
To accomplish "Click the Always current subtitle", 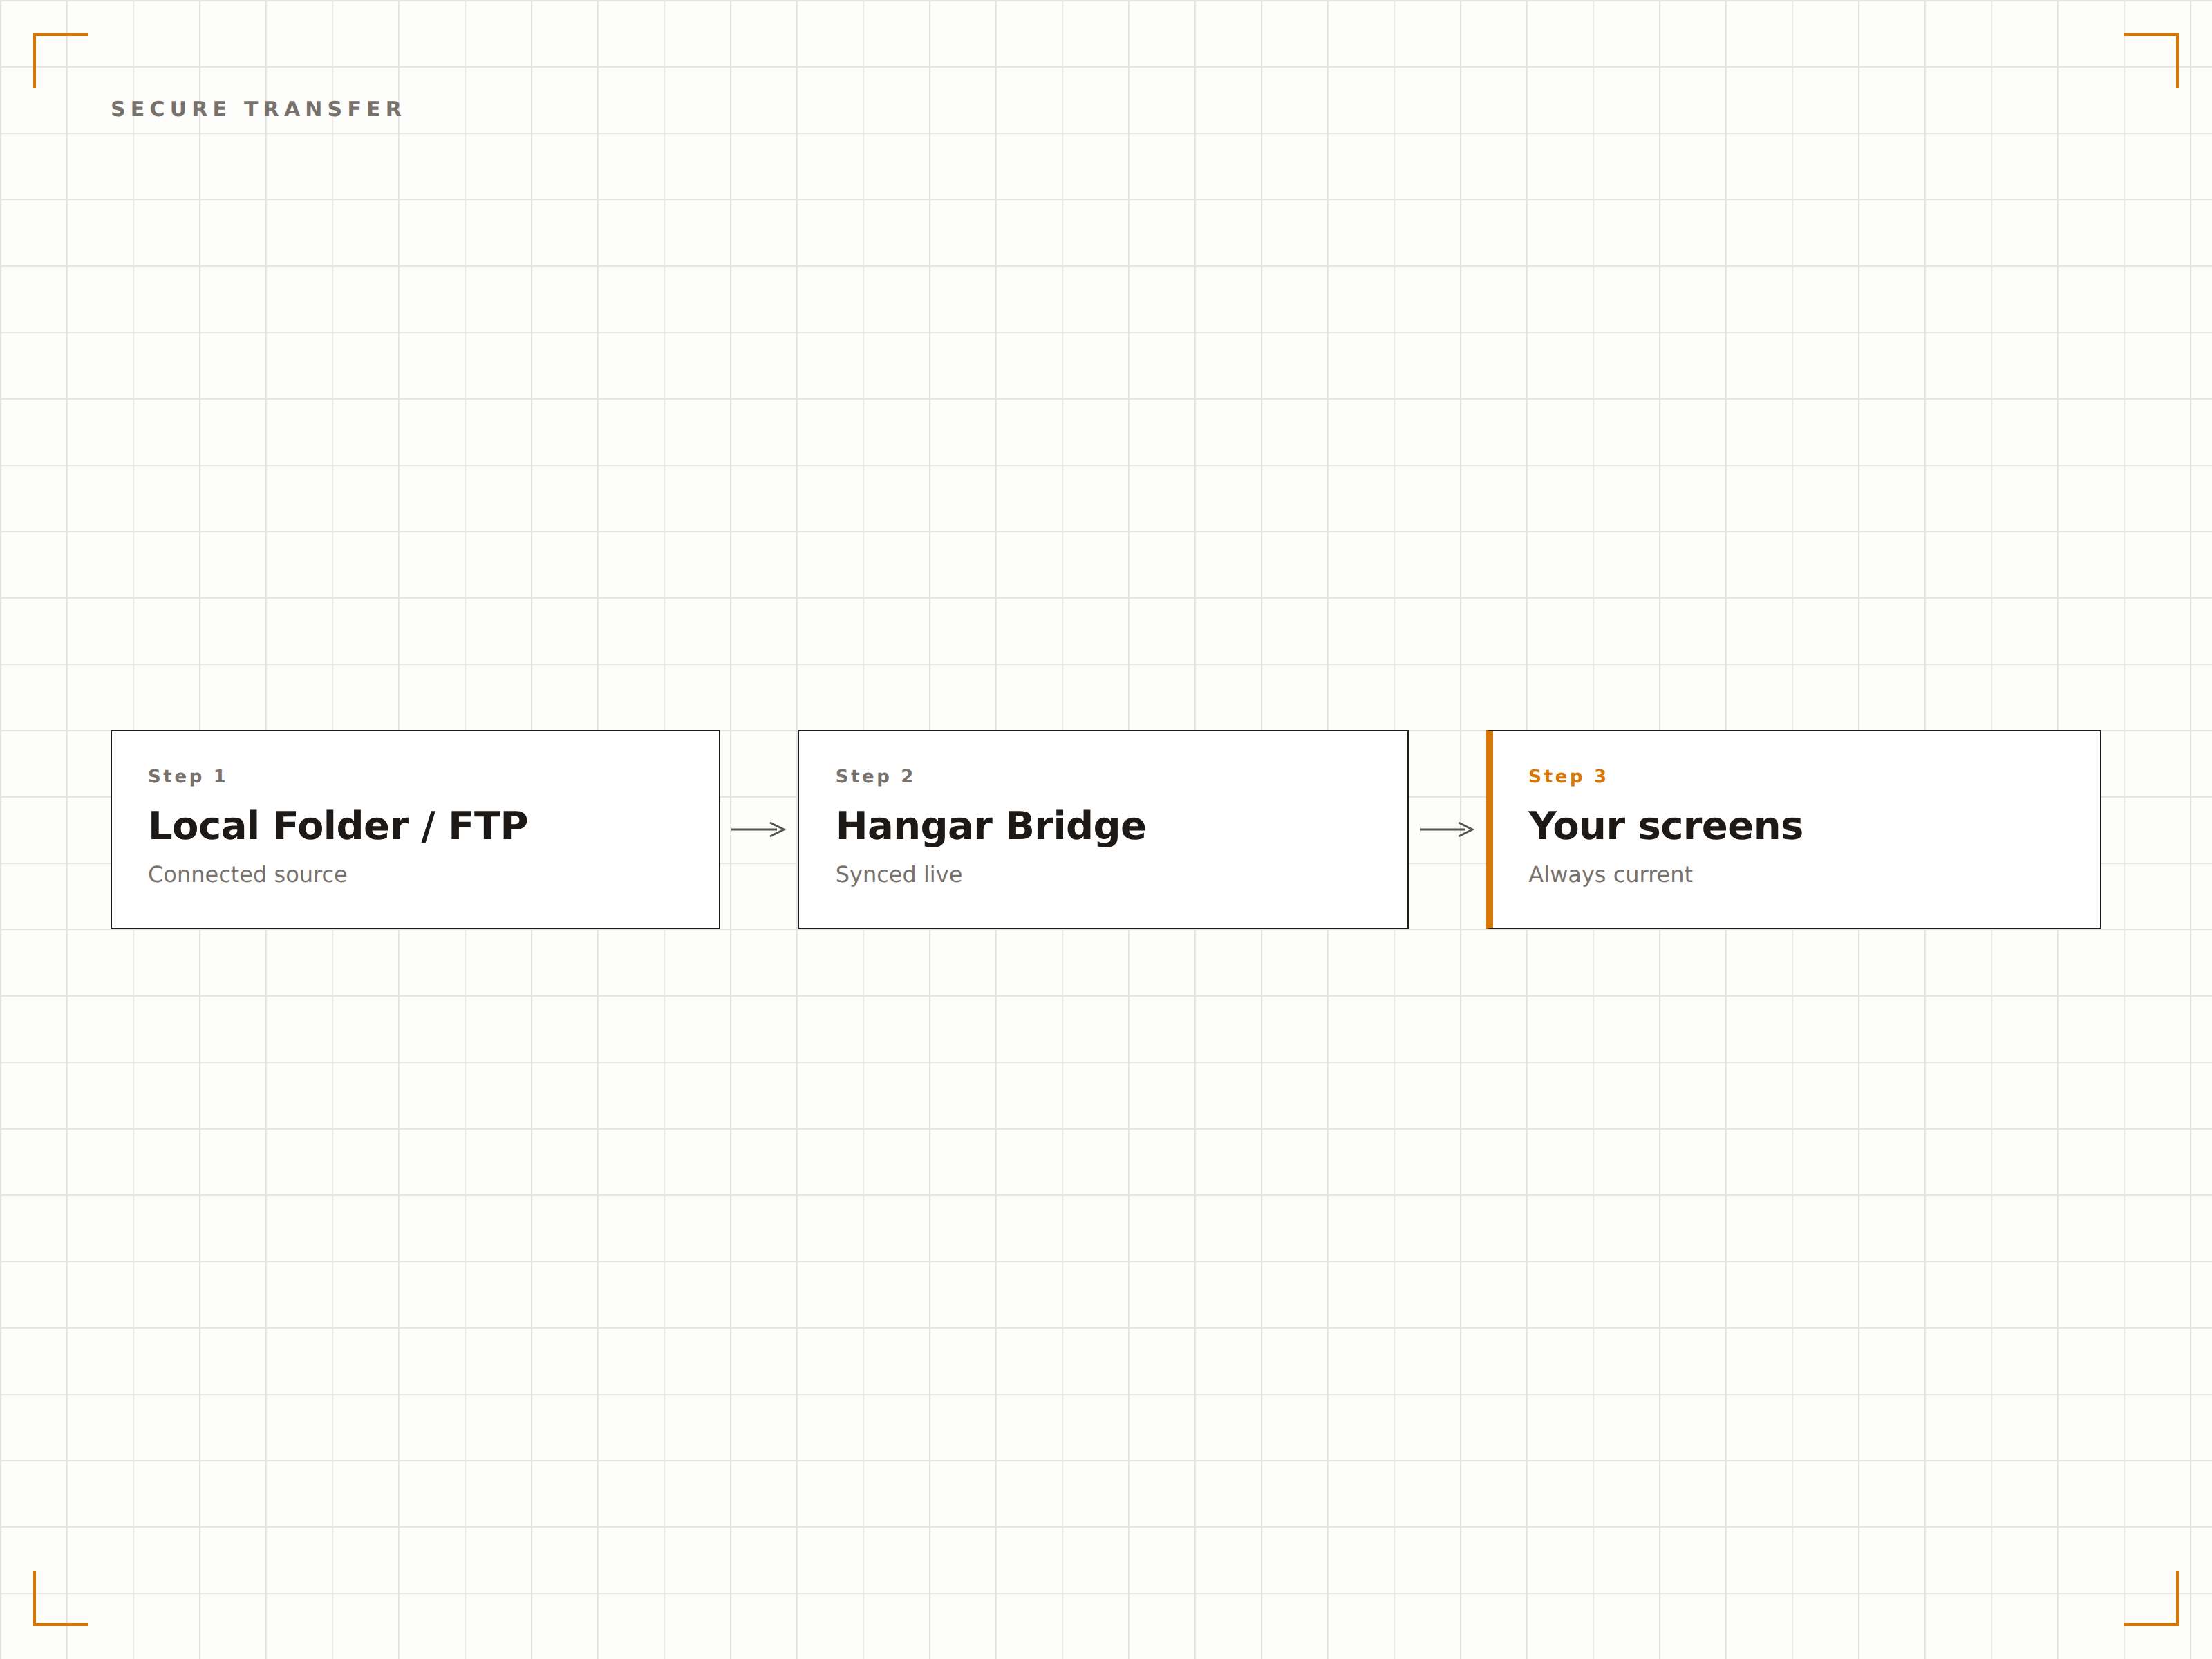I will 1610,874.
